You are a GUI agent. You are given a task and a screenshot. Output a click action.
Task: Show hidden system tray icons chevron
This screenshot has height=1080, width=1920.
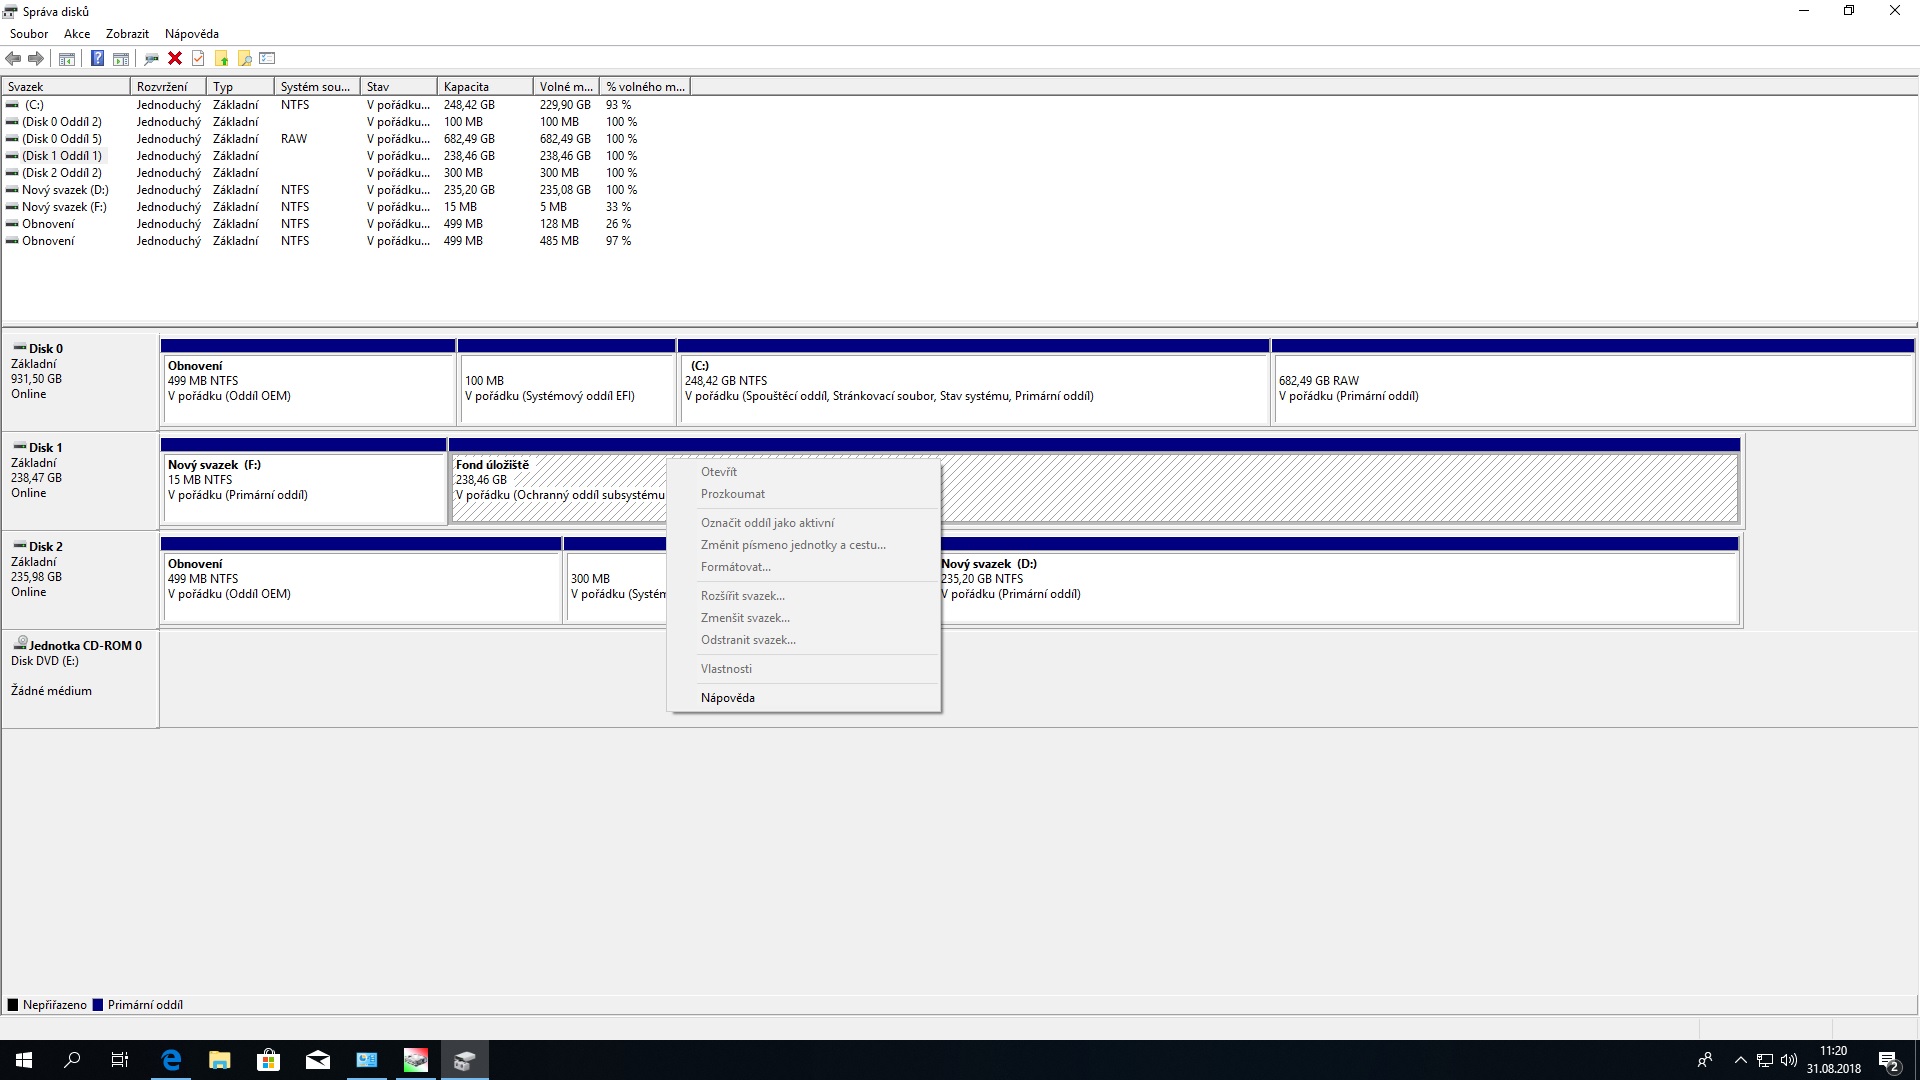(1740, 1060)
